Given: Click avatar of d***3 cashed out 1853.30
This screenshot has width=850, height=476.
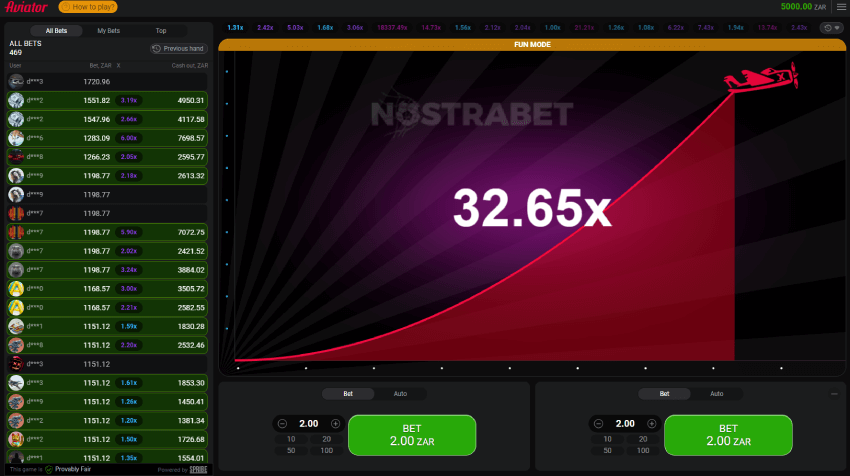Looking at the screenshot, I should coord(16,383).
